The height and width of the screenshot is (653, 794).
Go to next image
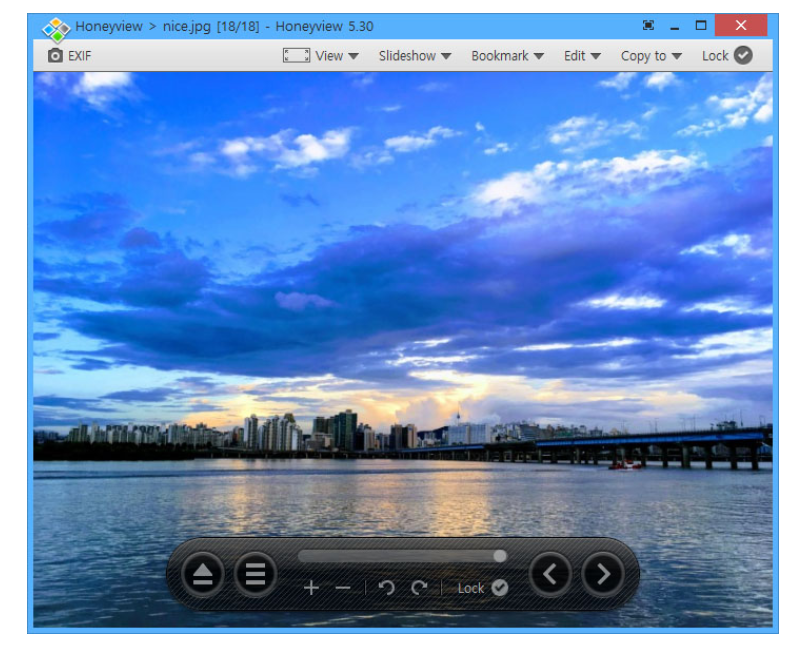pos(603,574)
